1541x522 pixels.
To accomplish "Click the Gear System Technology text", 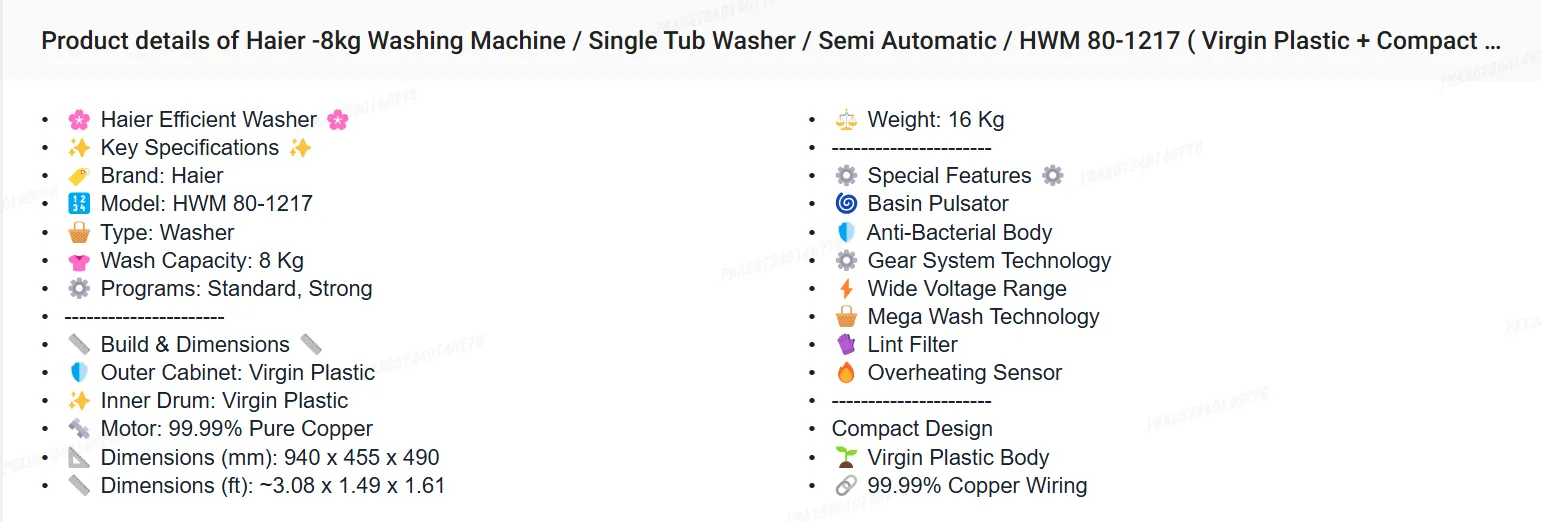I will (989, 261).
